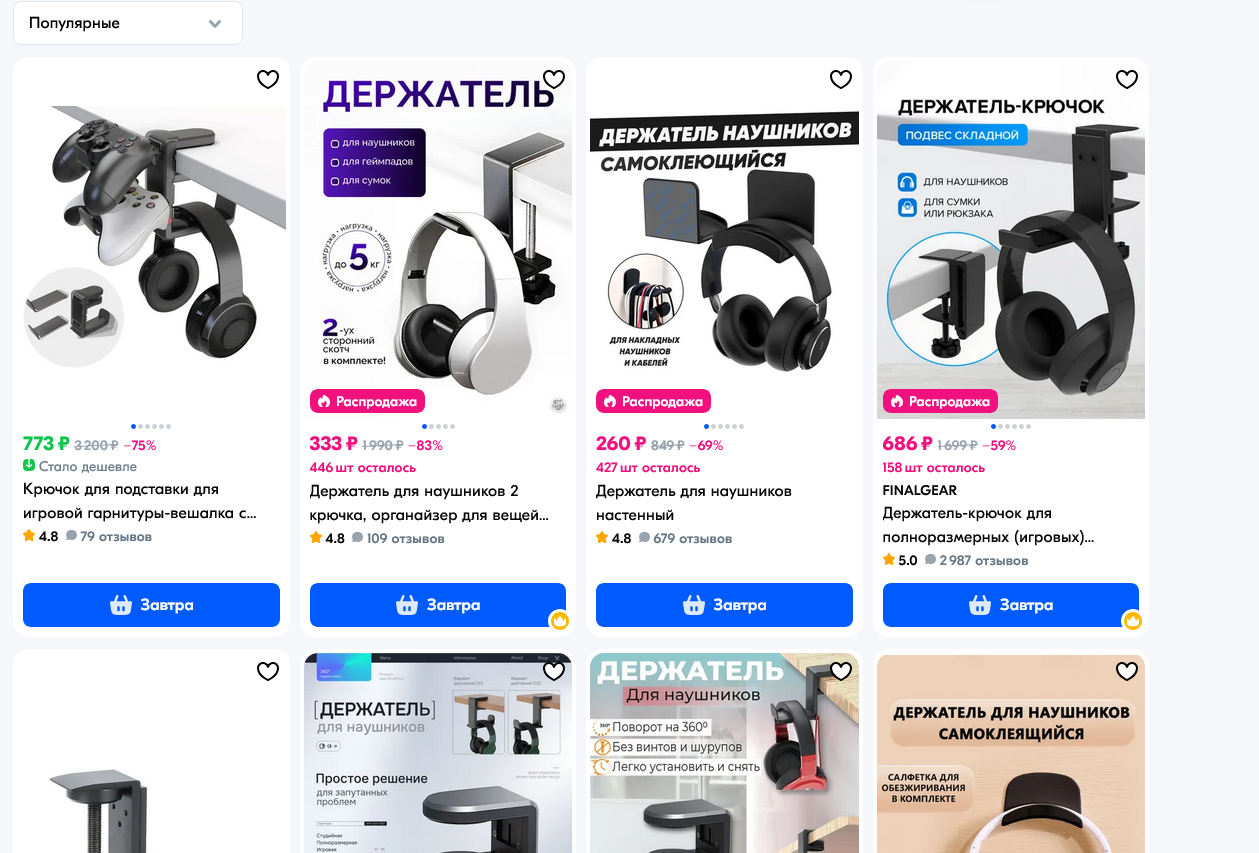The width and height of the screenshot is (1259, 853).
Task: Open the Держатель для наушников настенный title
Action: (x=694, y=503)
